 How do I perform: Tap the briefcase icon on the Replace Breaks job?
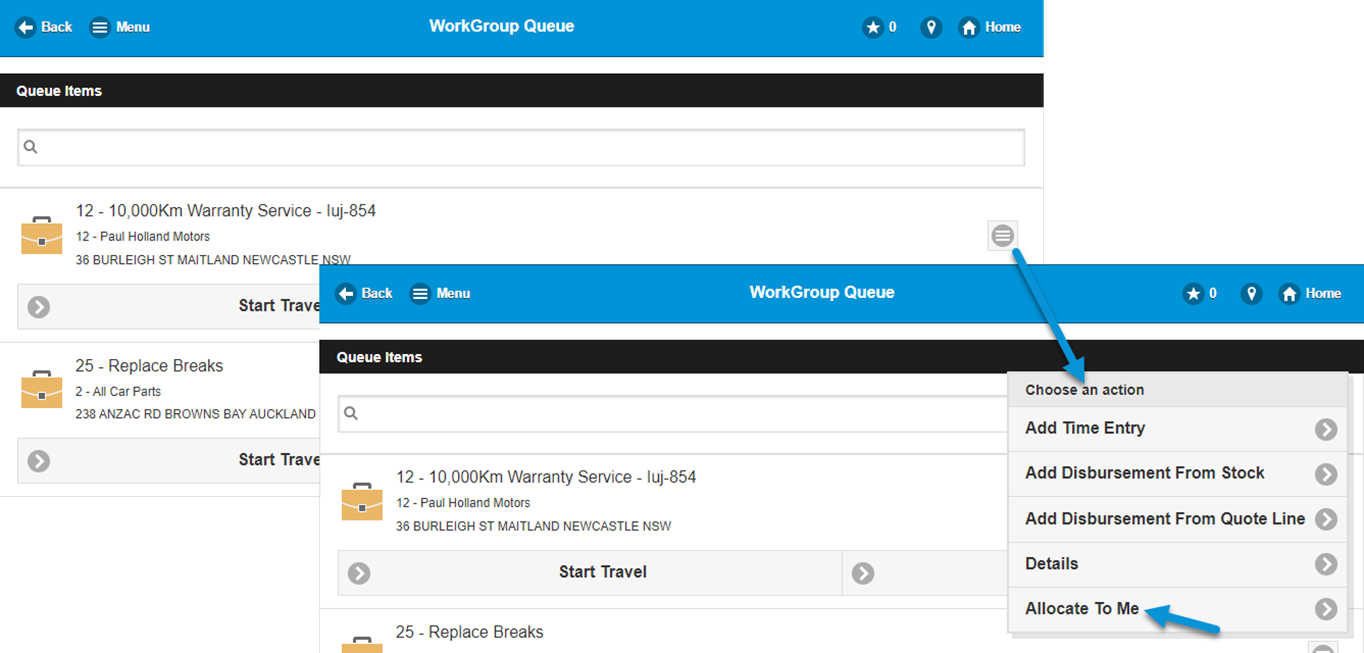(x=41, y=389)
